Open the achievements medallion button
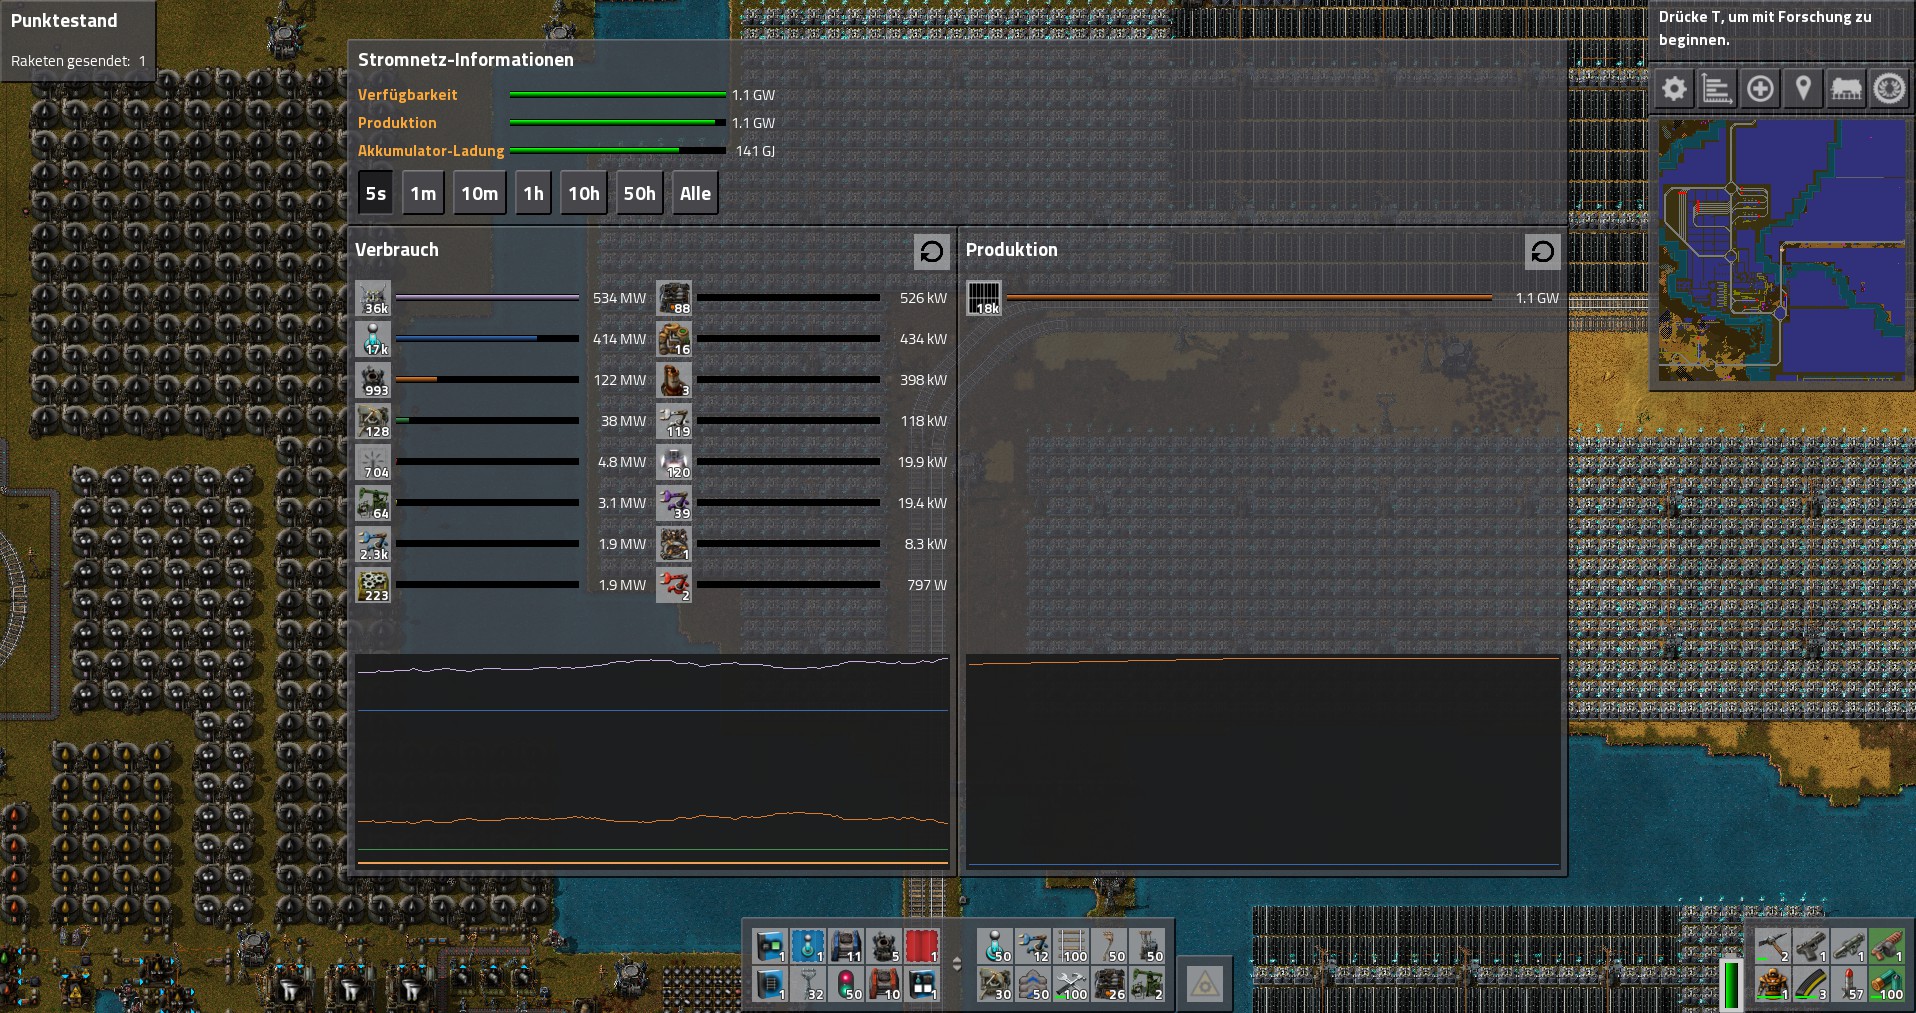 1889,89
